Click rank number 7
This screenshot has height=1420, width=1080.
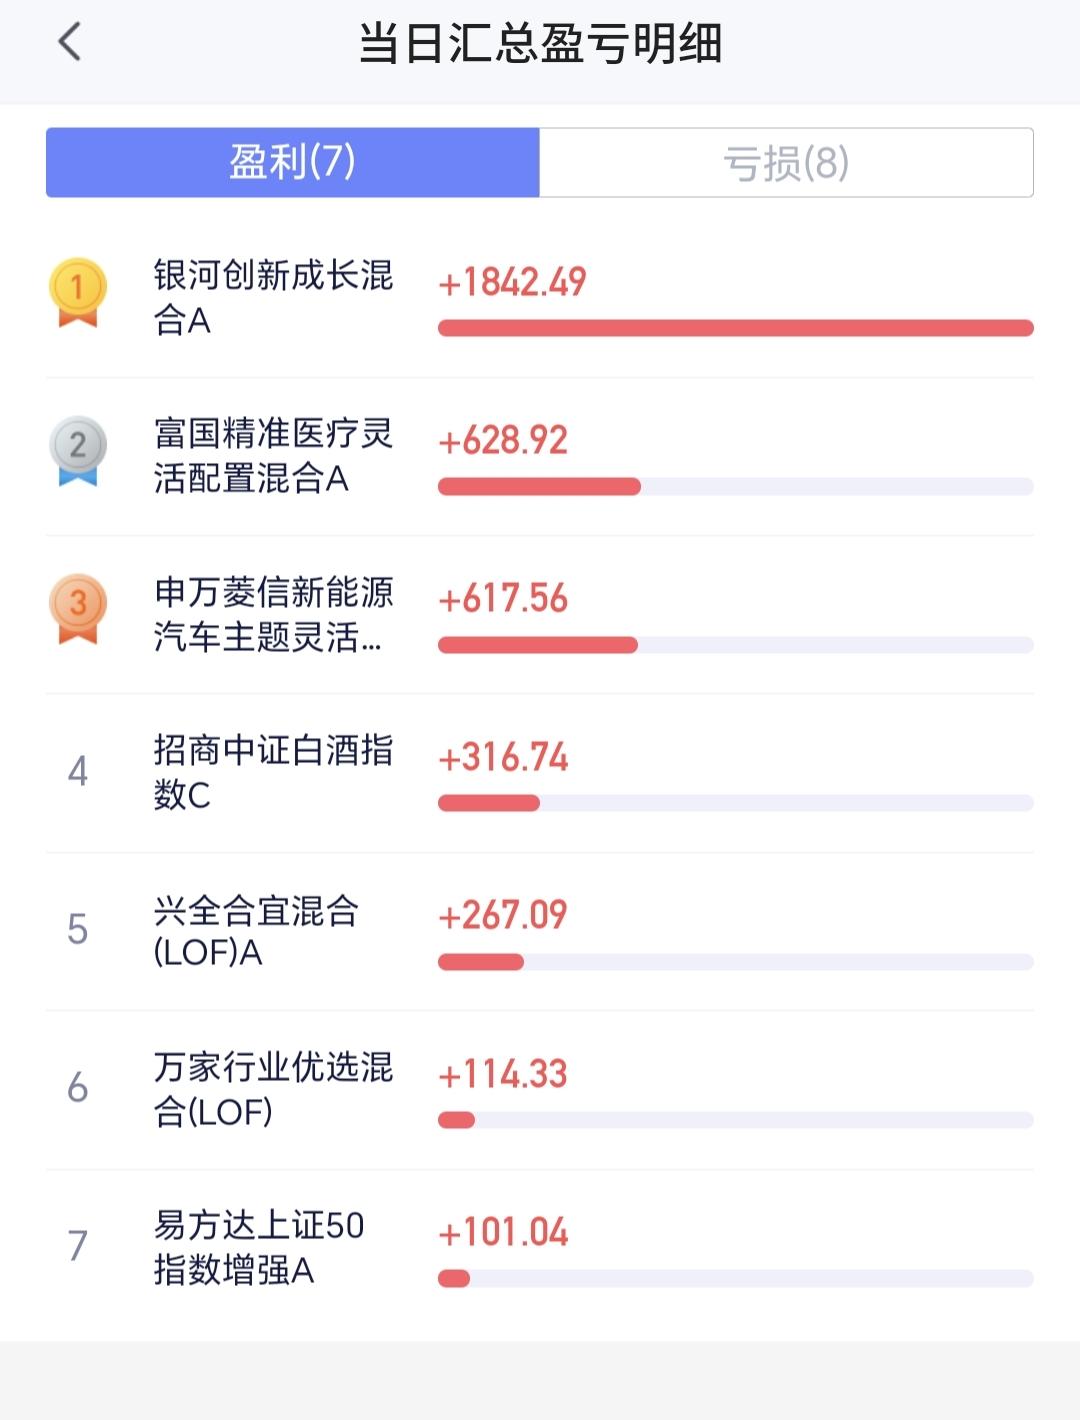78,1246
